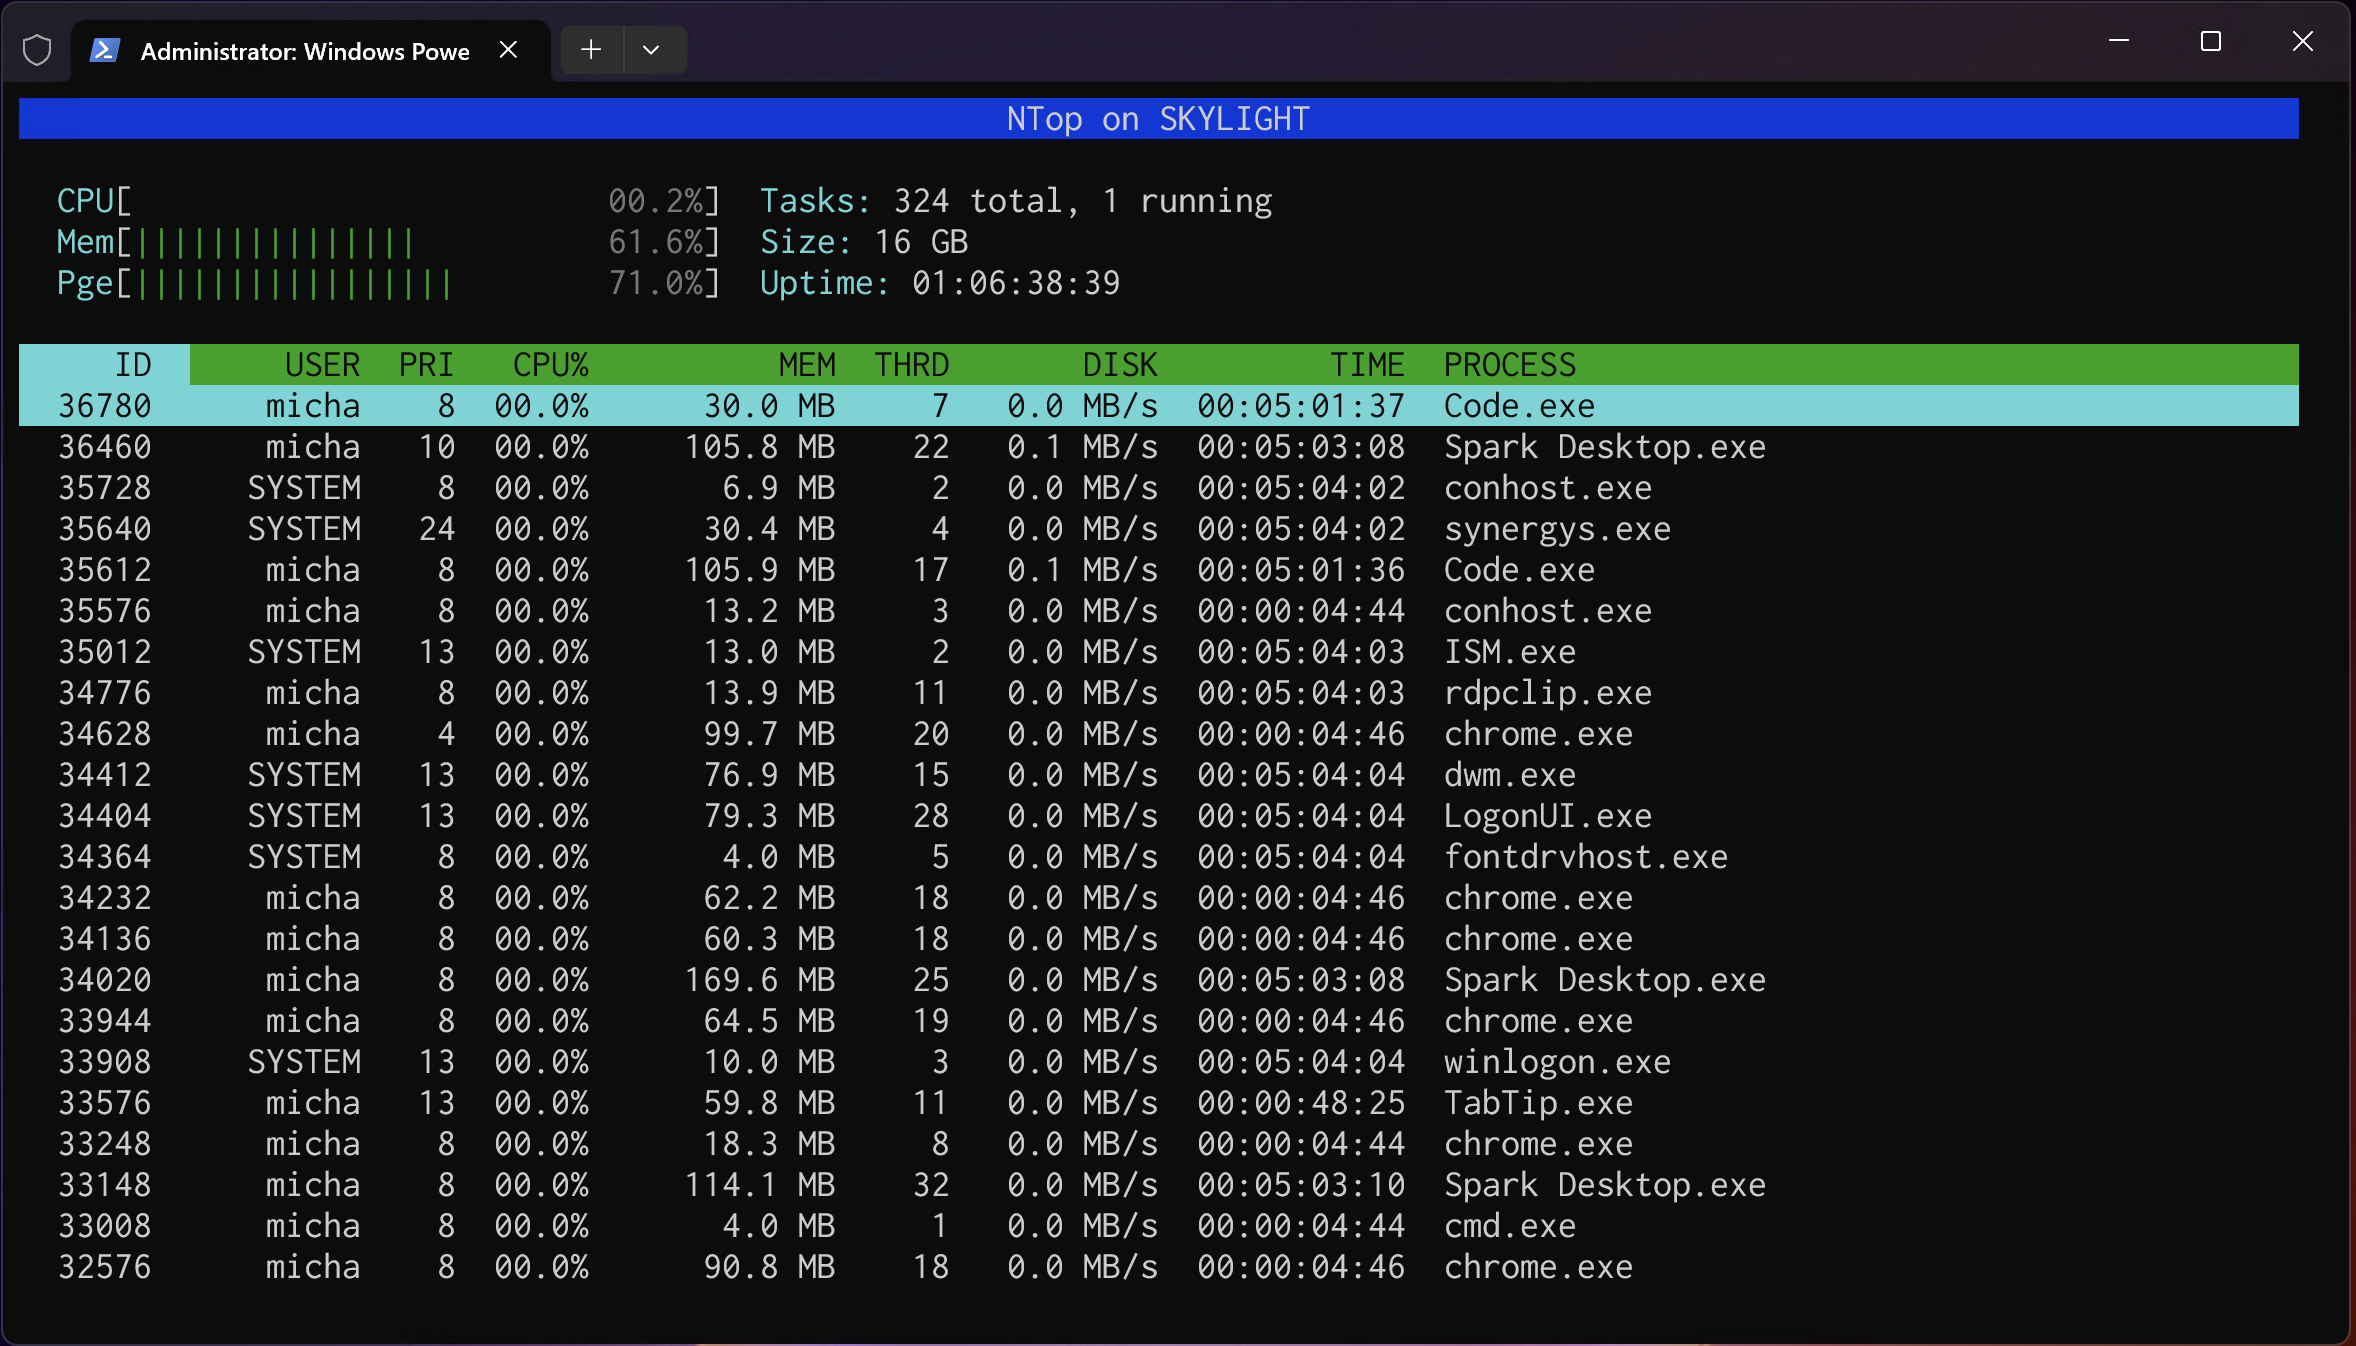The height and width of the screenshot is (1346, 2356).
Task: Select process 33944 chrome.exe
Action: tap(1158, 1021)
